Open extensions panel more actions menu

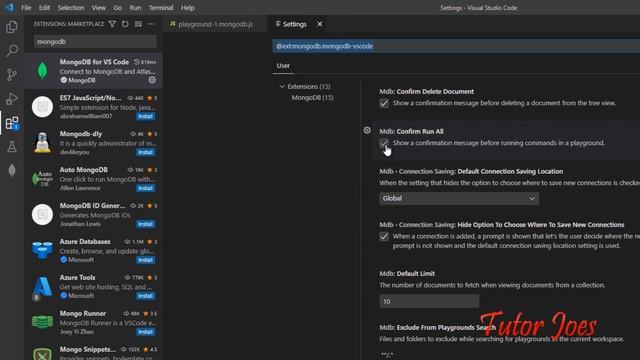click(151, 24)
